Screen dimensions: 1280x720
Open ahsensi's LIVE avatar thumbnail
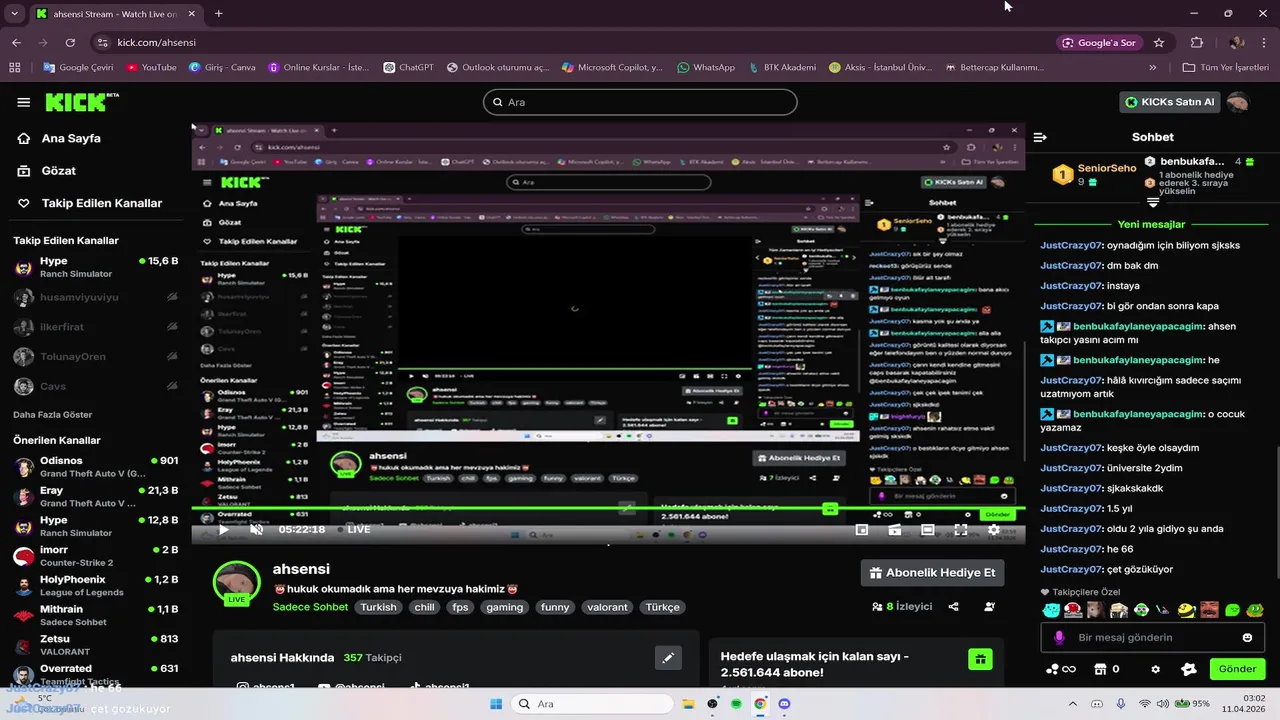coord(237,582)
